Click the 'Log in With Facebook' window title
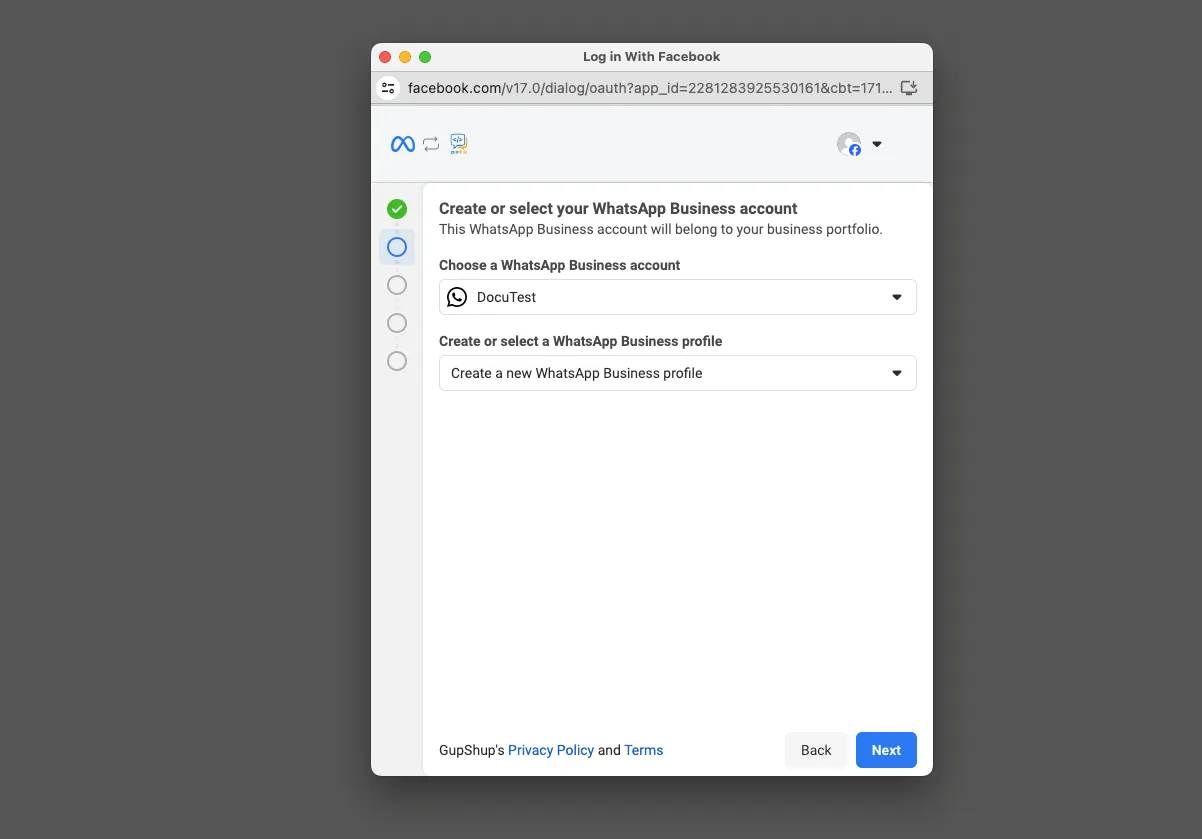This screenshot has height=839, width=1202. click(x=652, y=57)
